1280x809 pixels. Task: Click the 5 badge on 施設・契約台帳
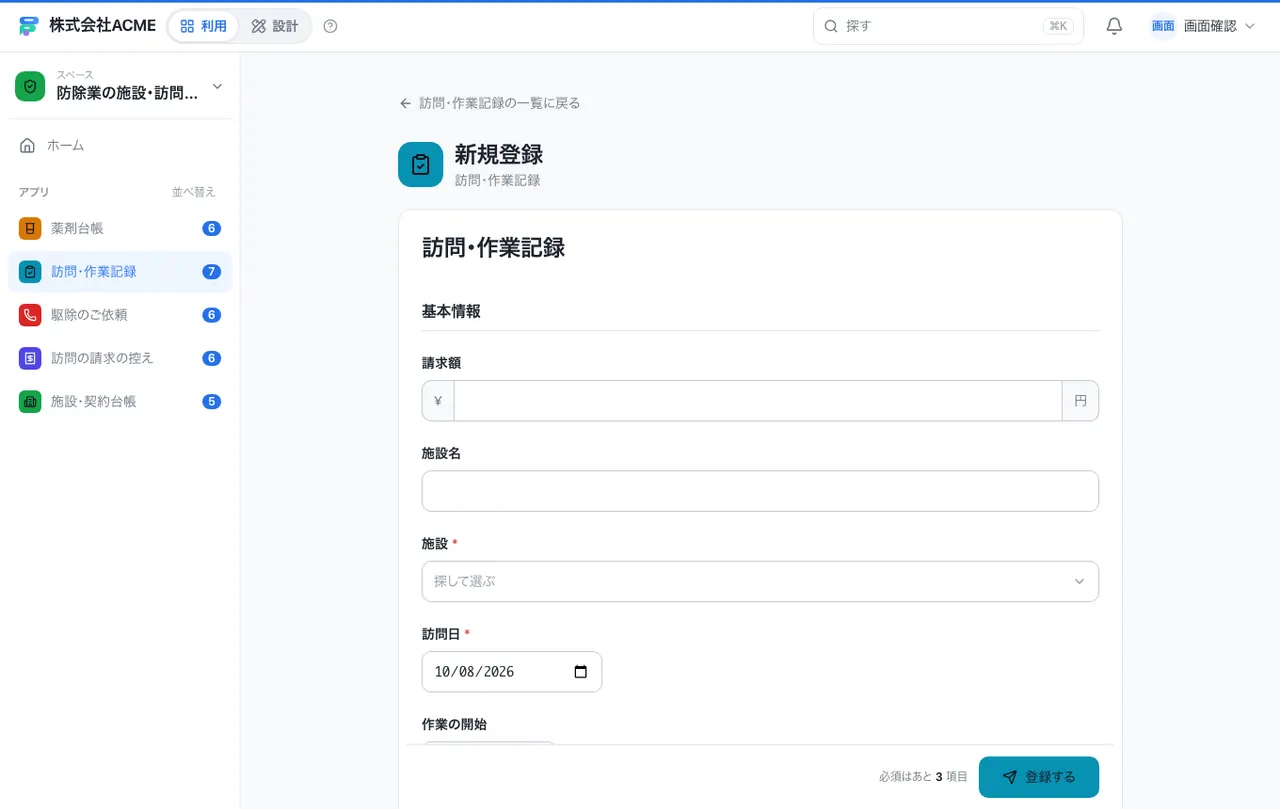pyautogui.click(x=211, y=401)
